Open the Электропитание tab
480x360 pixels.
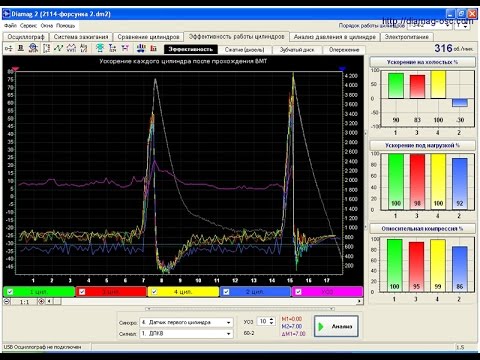(407, 37)
